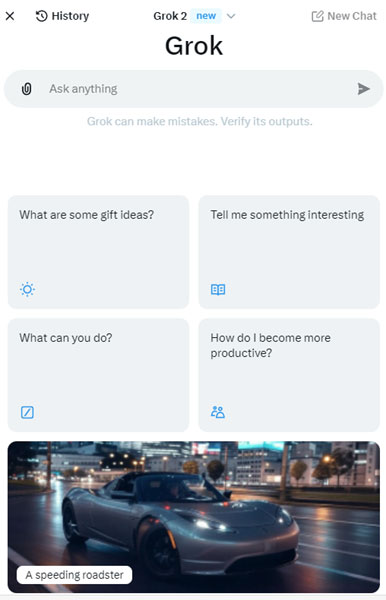Click the slash square icon
386x600 pixels.
[27, 412]
